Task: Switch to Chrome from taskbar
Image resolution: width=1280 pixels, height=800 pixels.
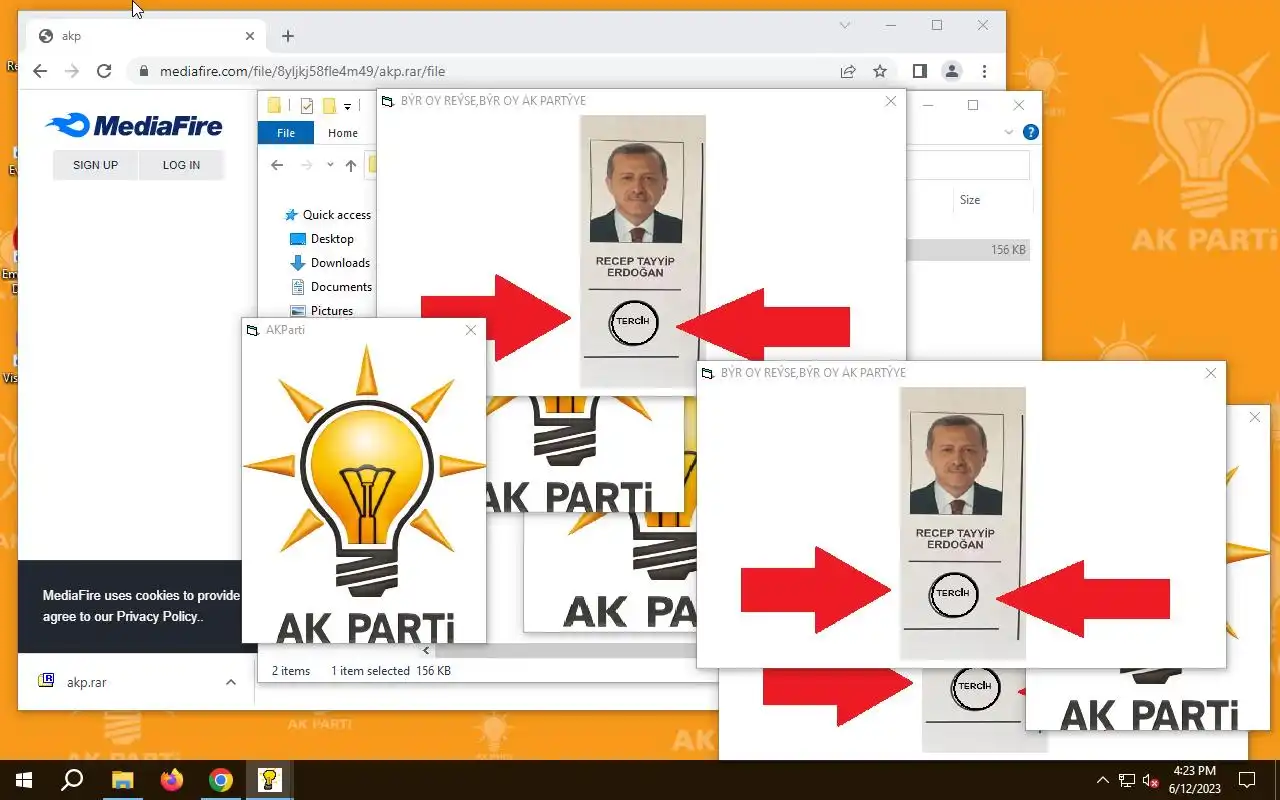Action: 221,780
